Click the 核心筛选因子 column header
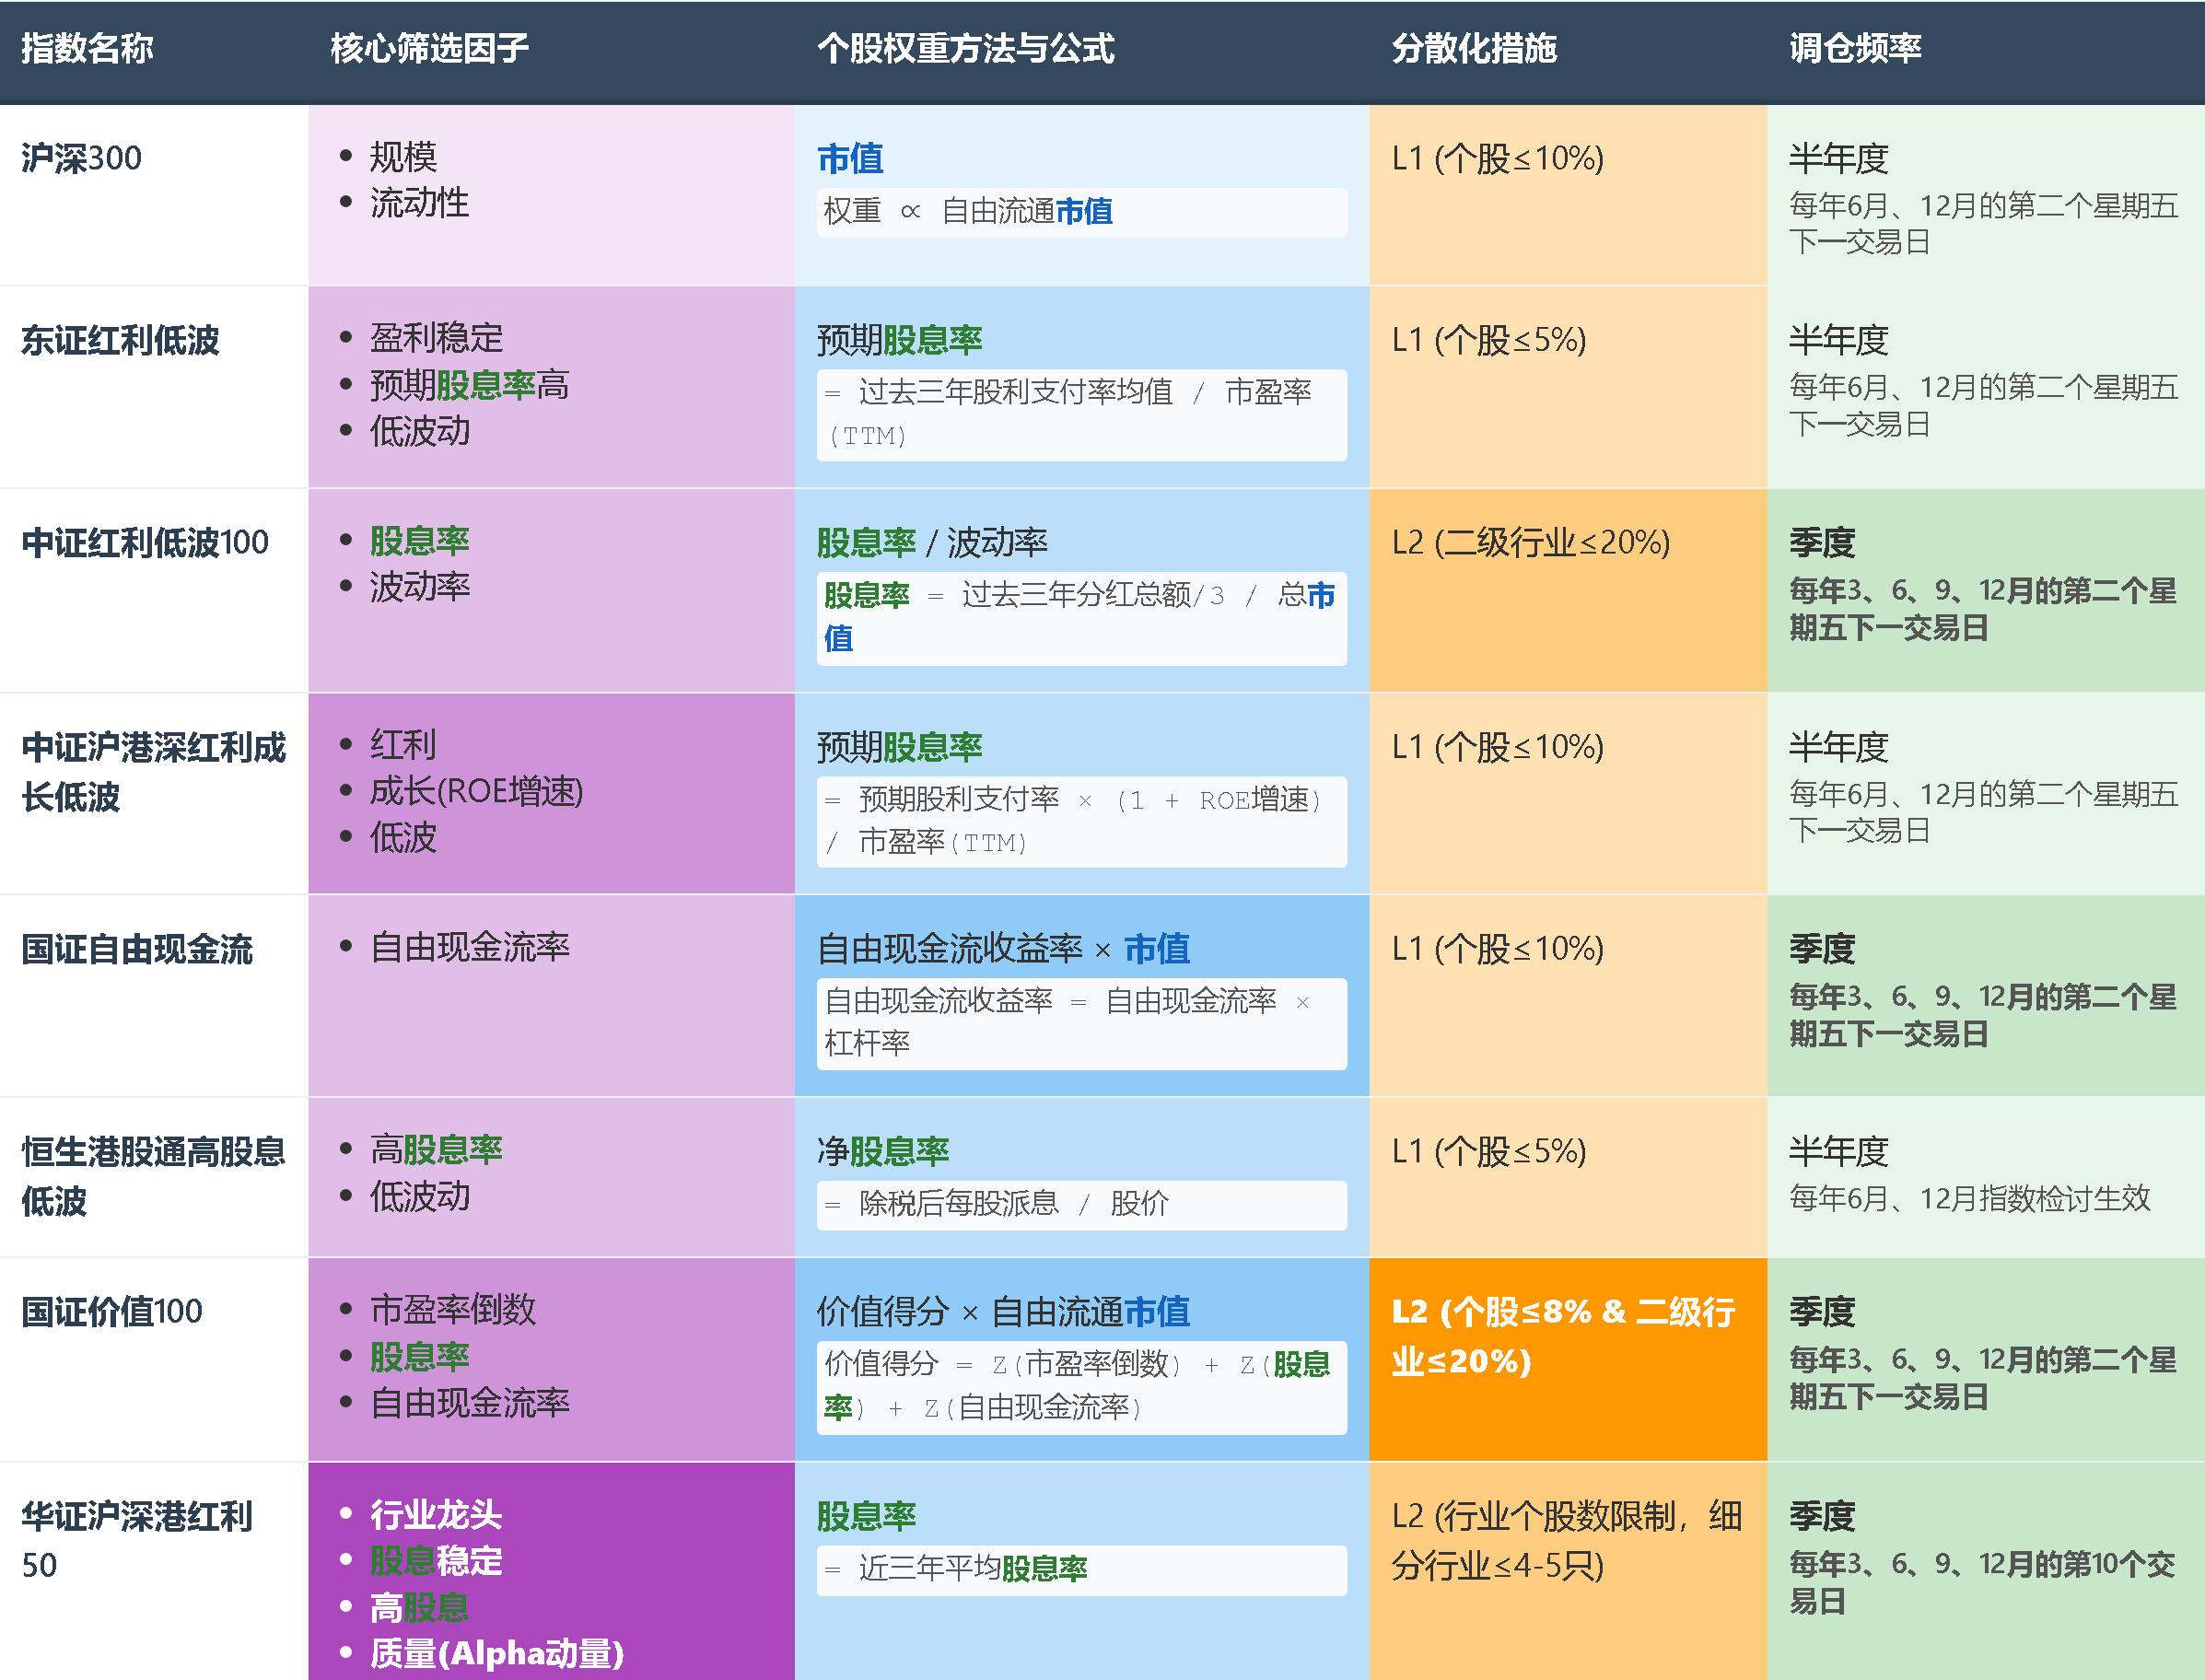 [429, 47]
